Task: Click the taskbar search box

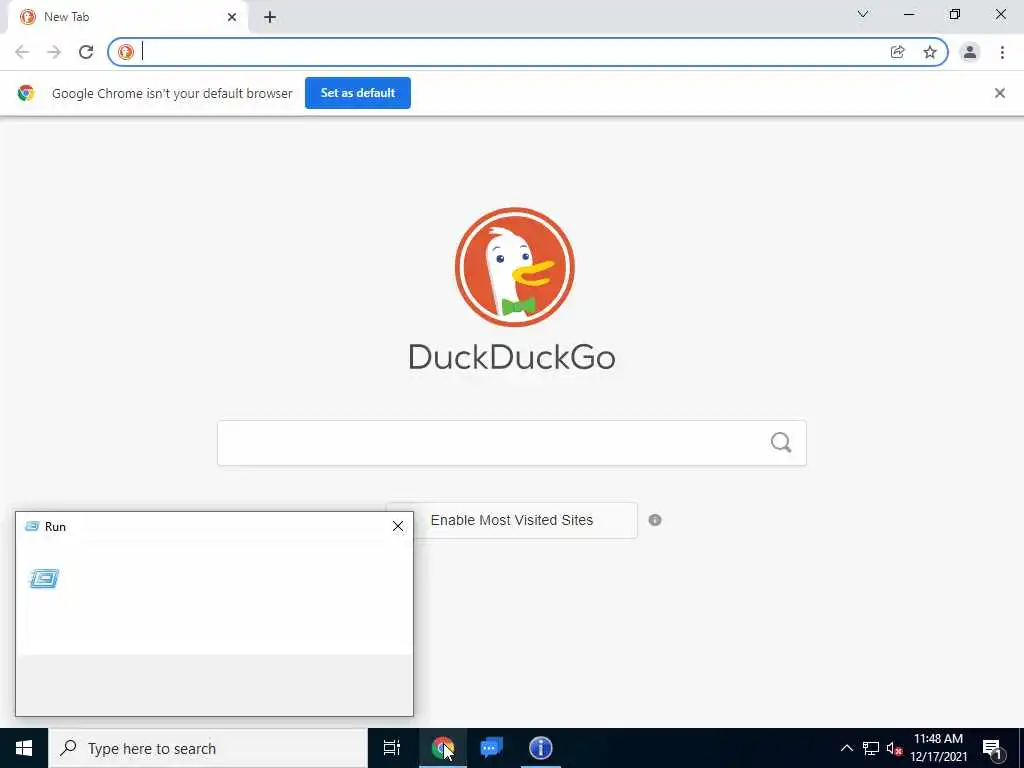Action: click(x=208, y=748)
